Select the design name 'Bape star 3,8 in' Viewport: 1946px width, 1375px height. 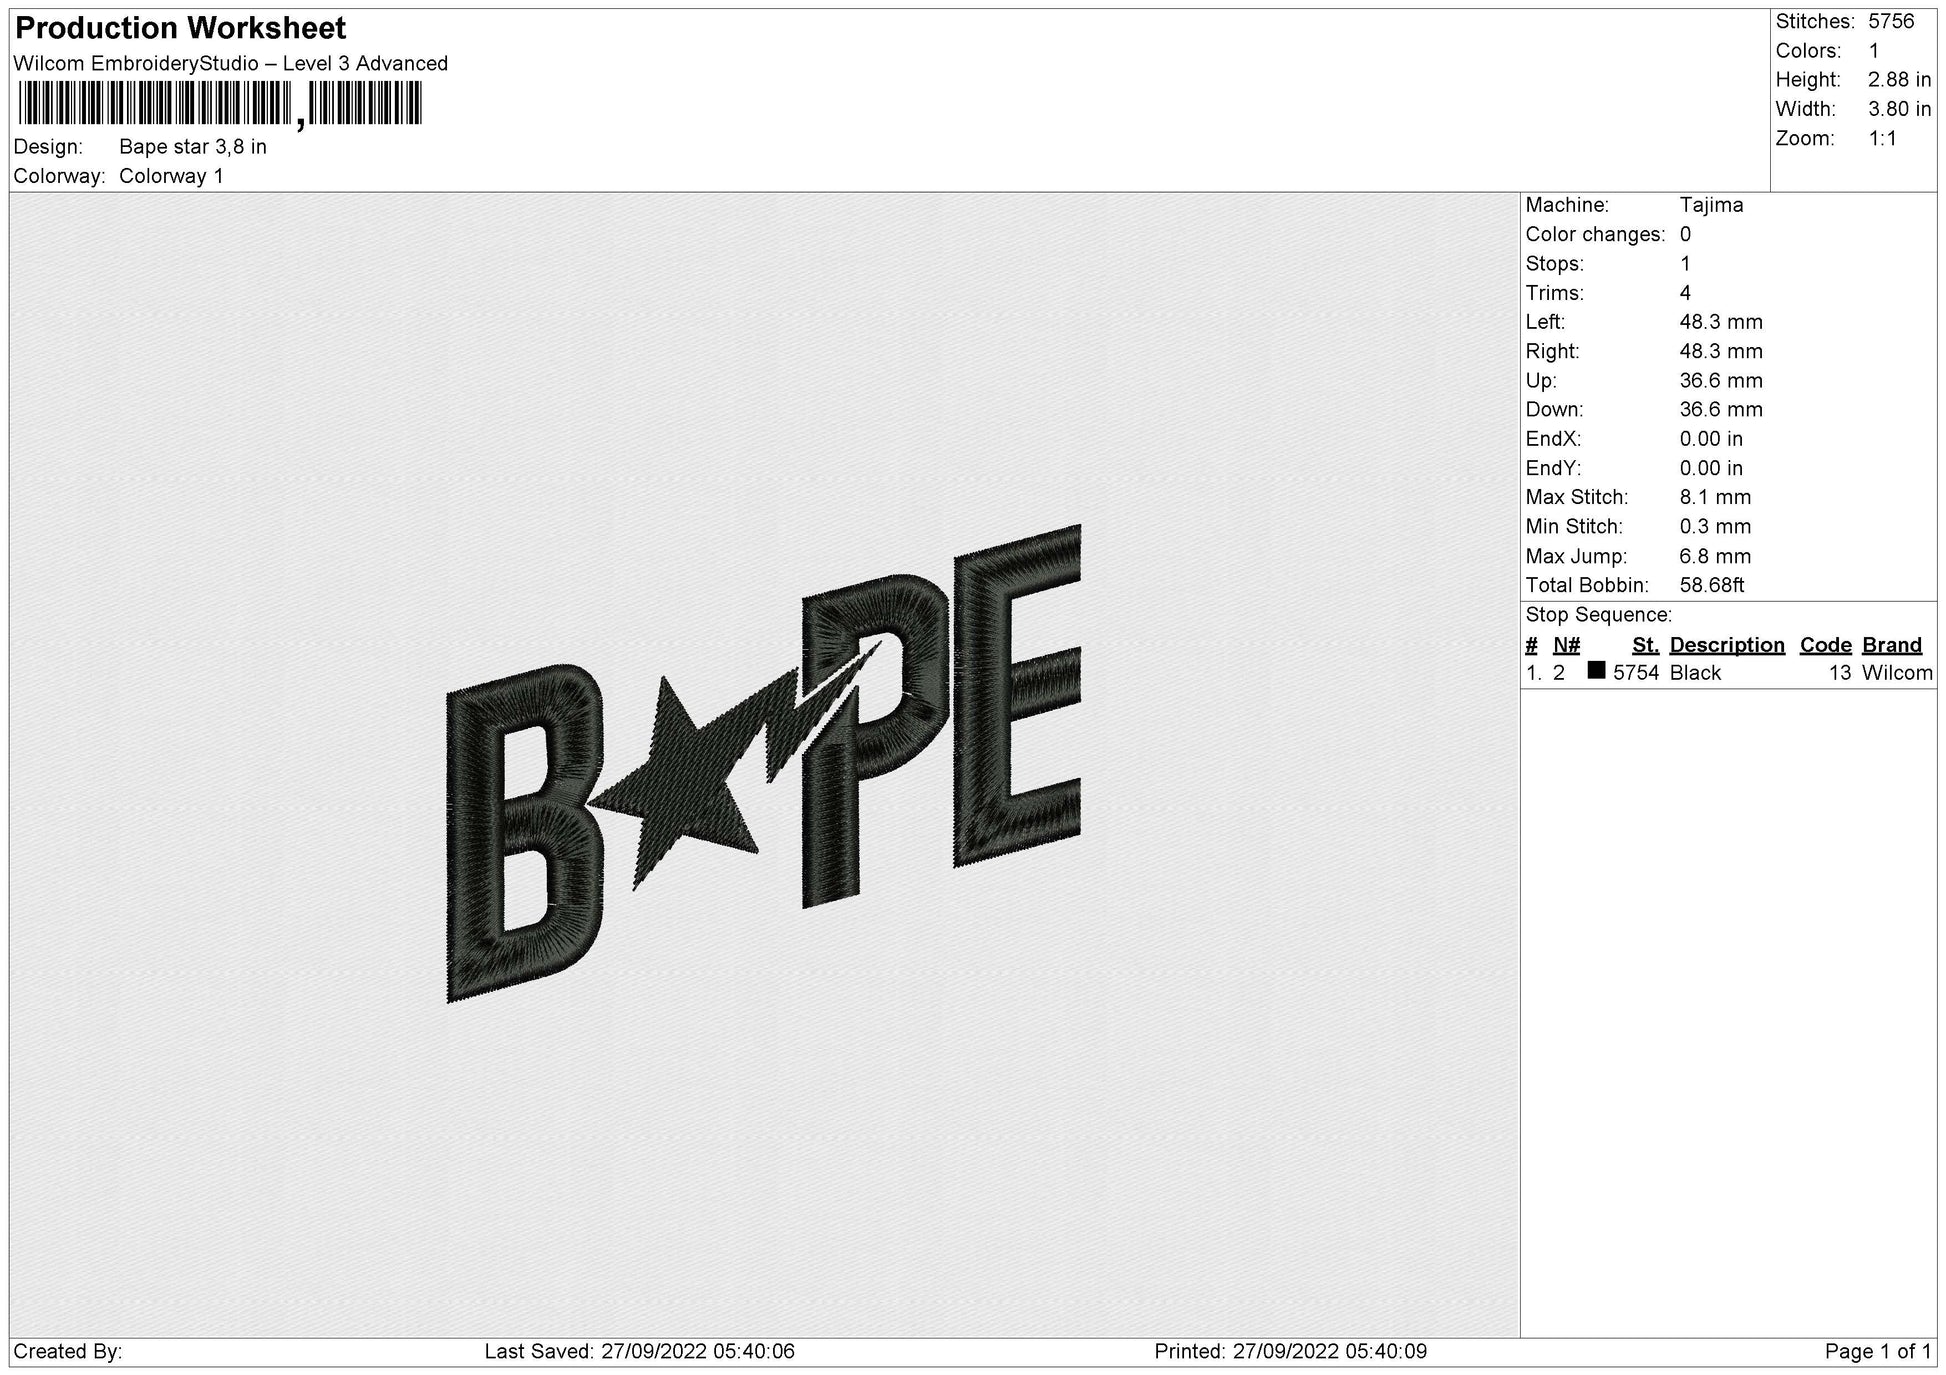tap(193, 147)
